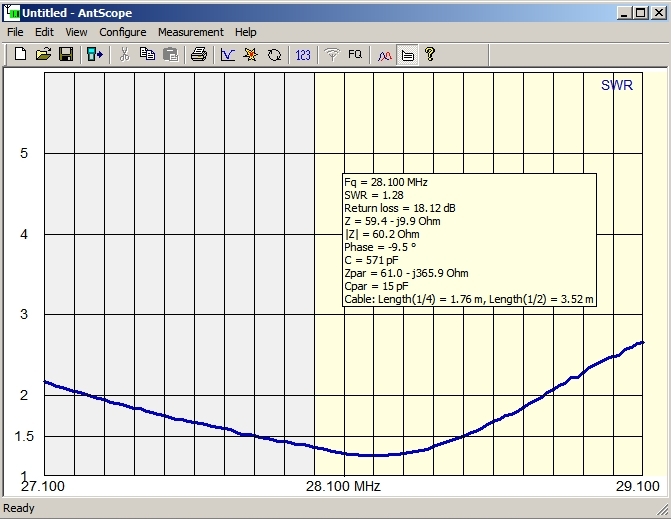Click the circular-arrows continuous scan icon
Image resolution: width=671 pixels, height=519 pixels.
(x=274, y=54)
